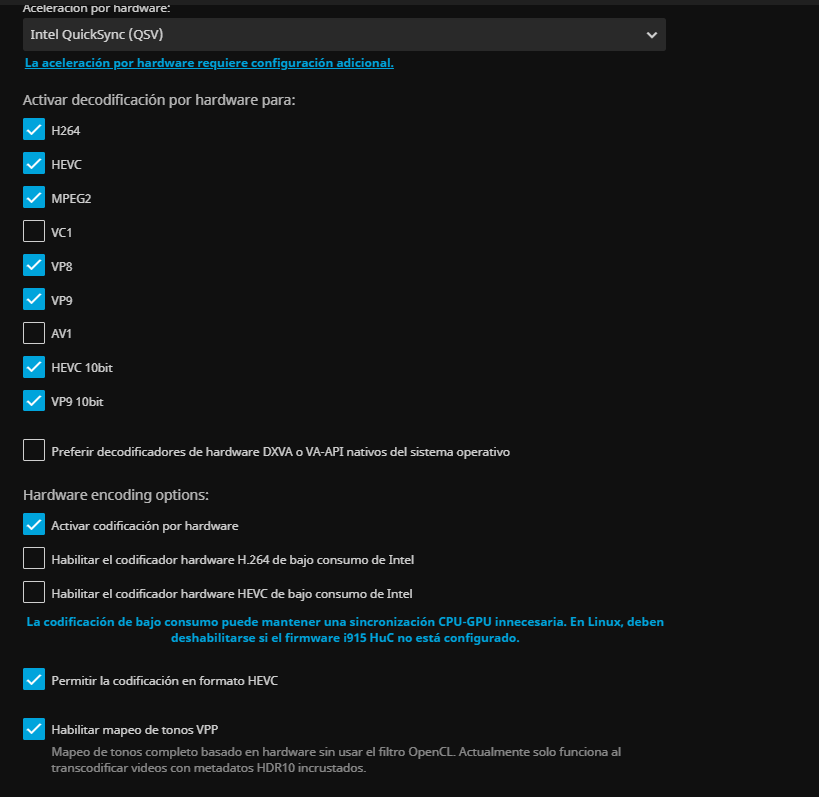Disable VP9 10bit decoding checkbox
This screenshot has width=819, height=797.
coord(34,402)
